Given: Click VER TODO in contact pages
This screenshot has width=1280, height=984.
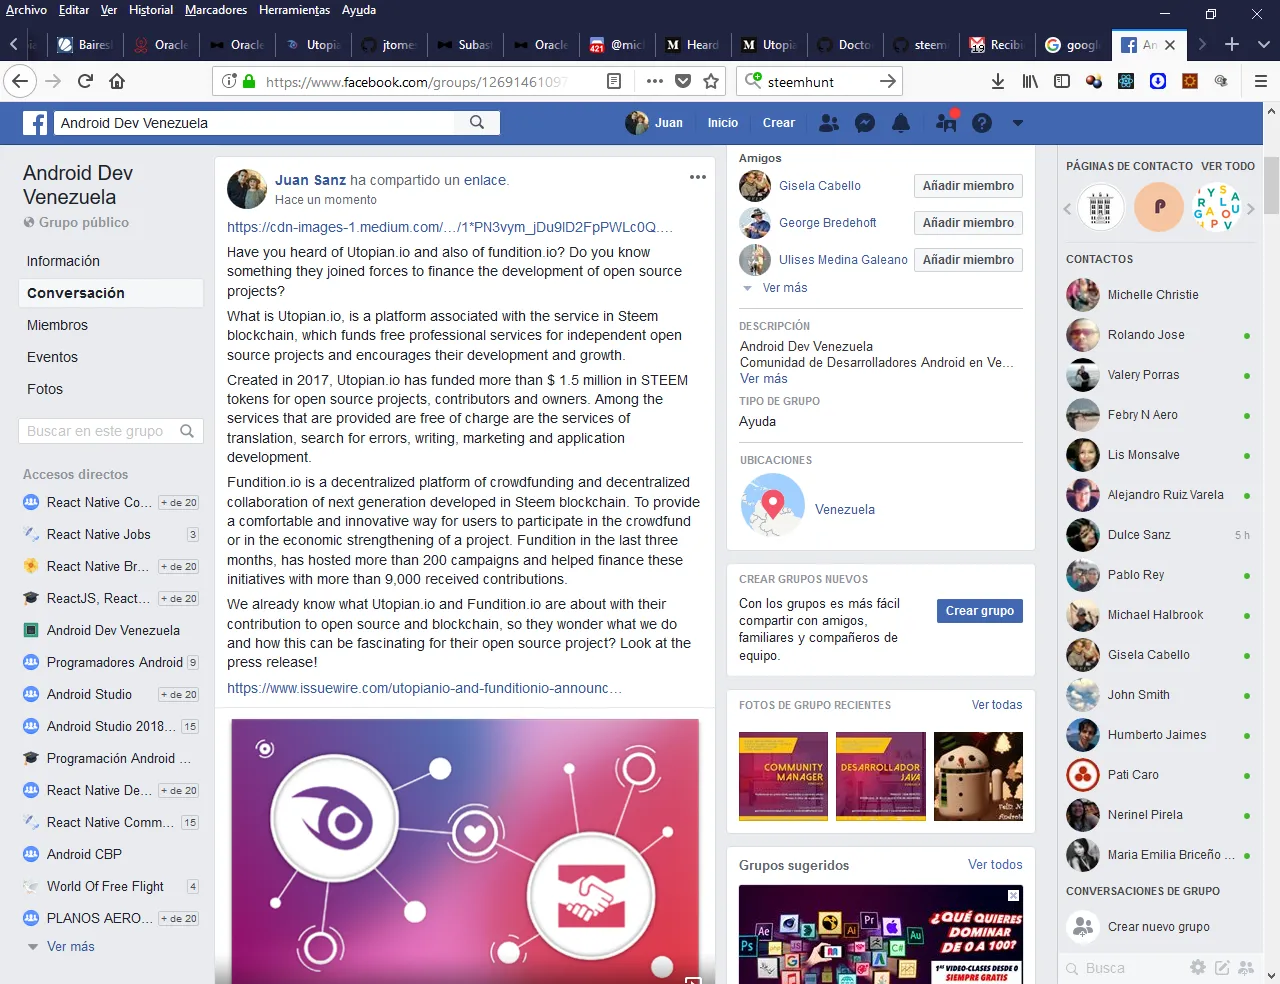Looking at the screenshot, I should coord(1228,166).
